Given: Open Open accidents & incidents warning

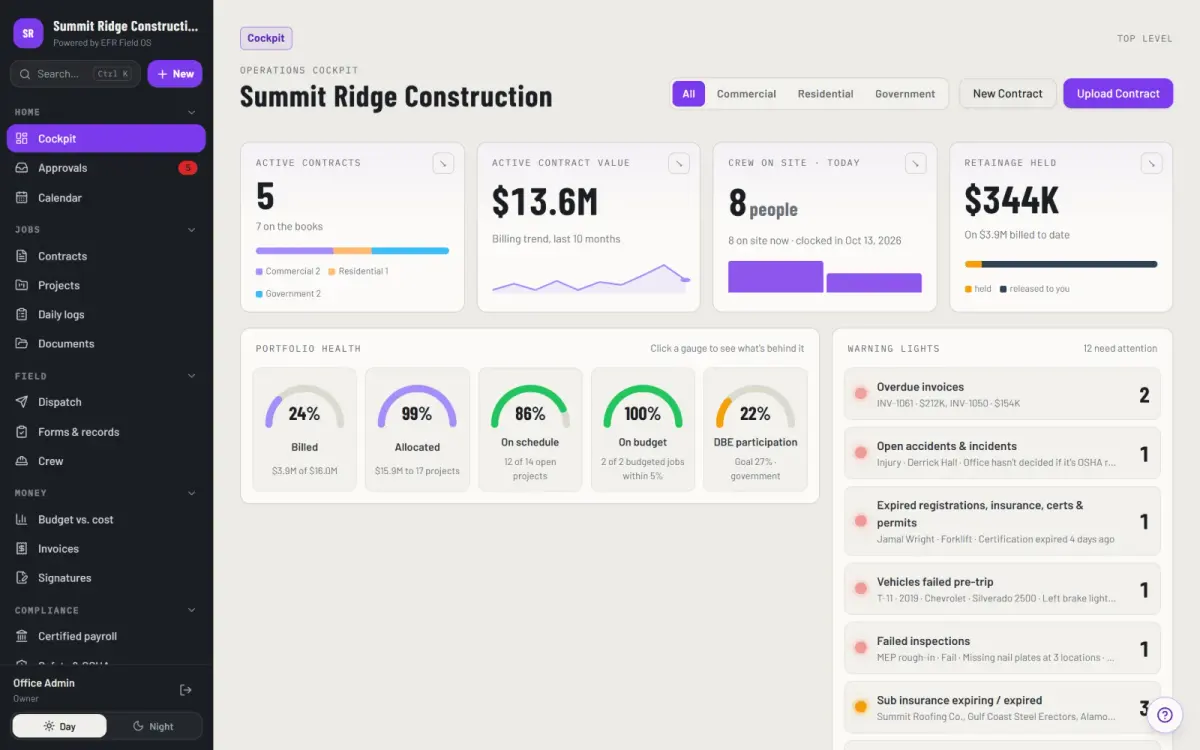Looking at the screenshot, I should click(x=1002, y=454).
